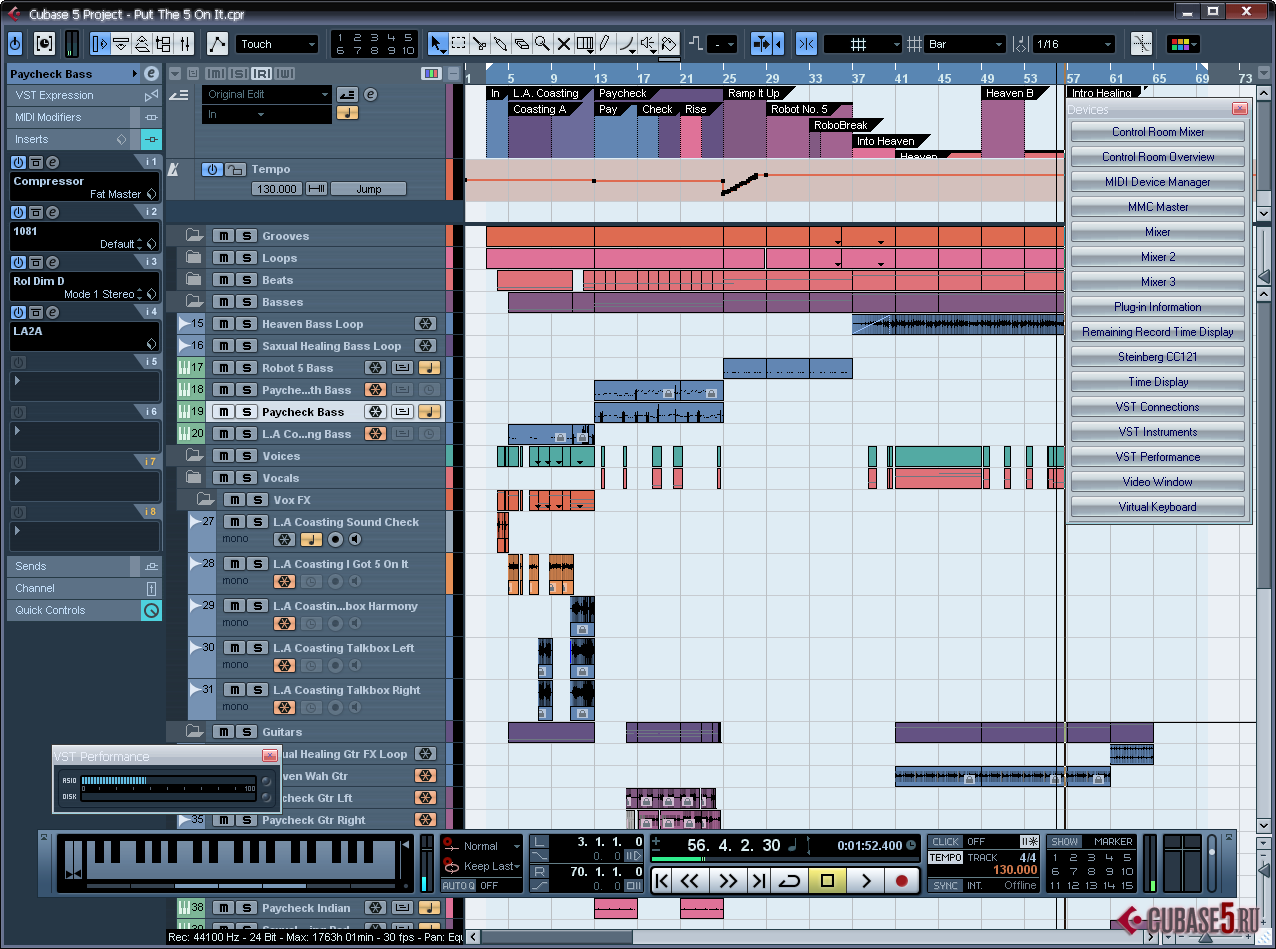Open Control Room Mixer from Devices
Viewport: 1276px width, 949px height.
[1158, 132]
